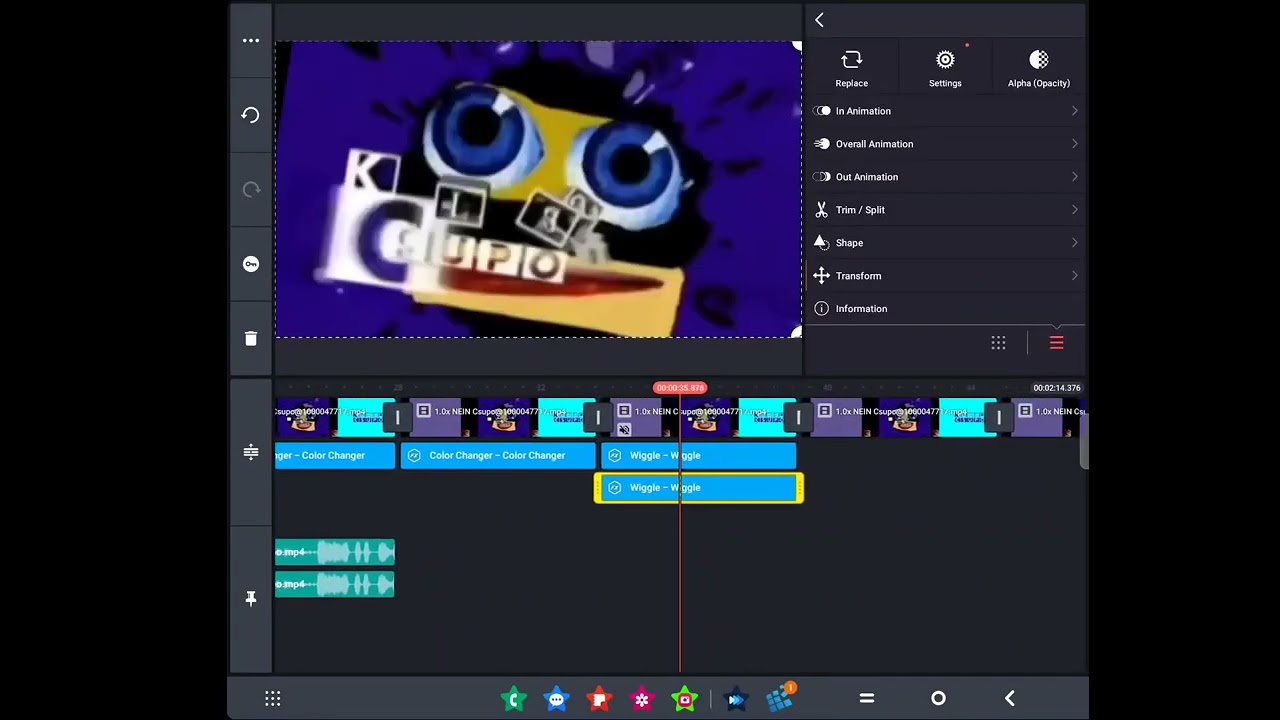This screenshot has width=1280, height=720.
Task: Go back using the panel's top arrow
Action: (x=819, y=20)
